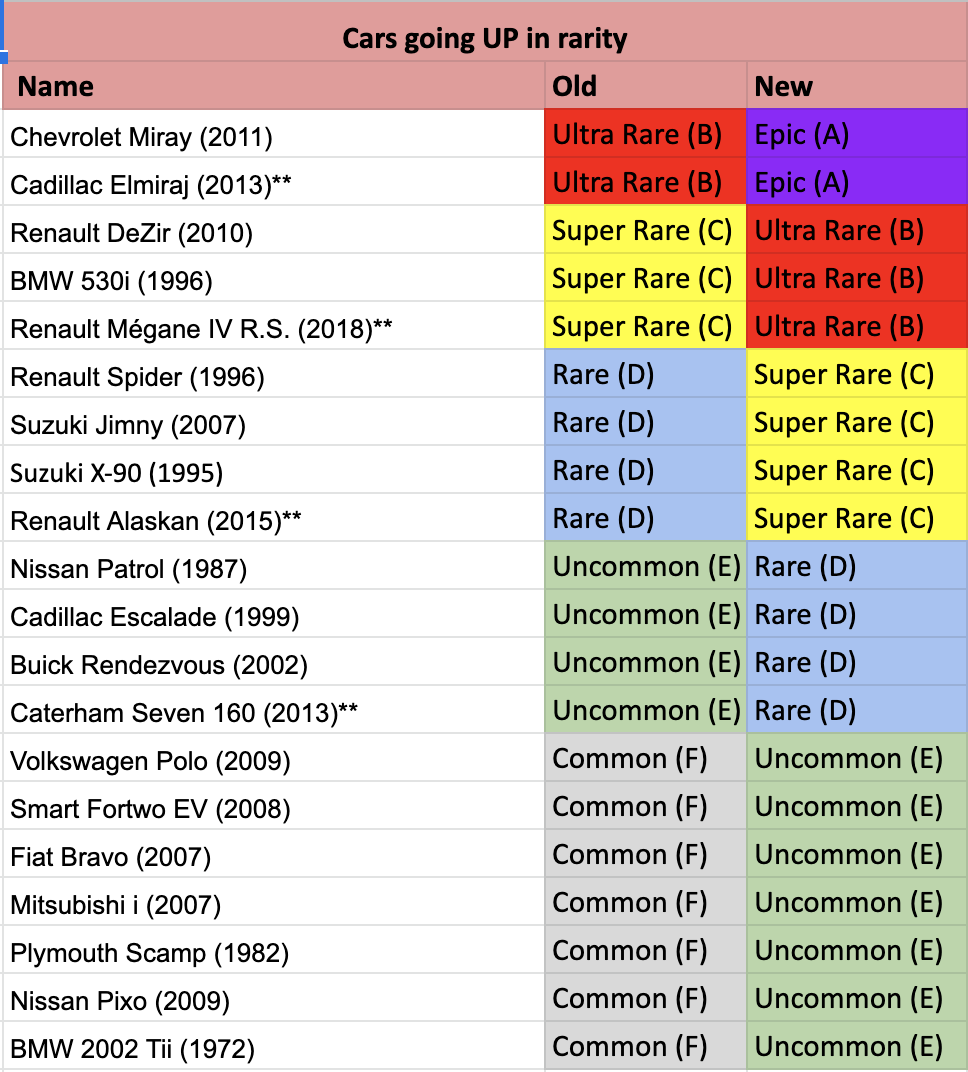Select the 'Cars going UP in rarity' title cell
The height and width of the screenshot is (1072, 968).
coord(485,32)
